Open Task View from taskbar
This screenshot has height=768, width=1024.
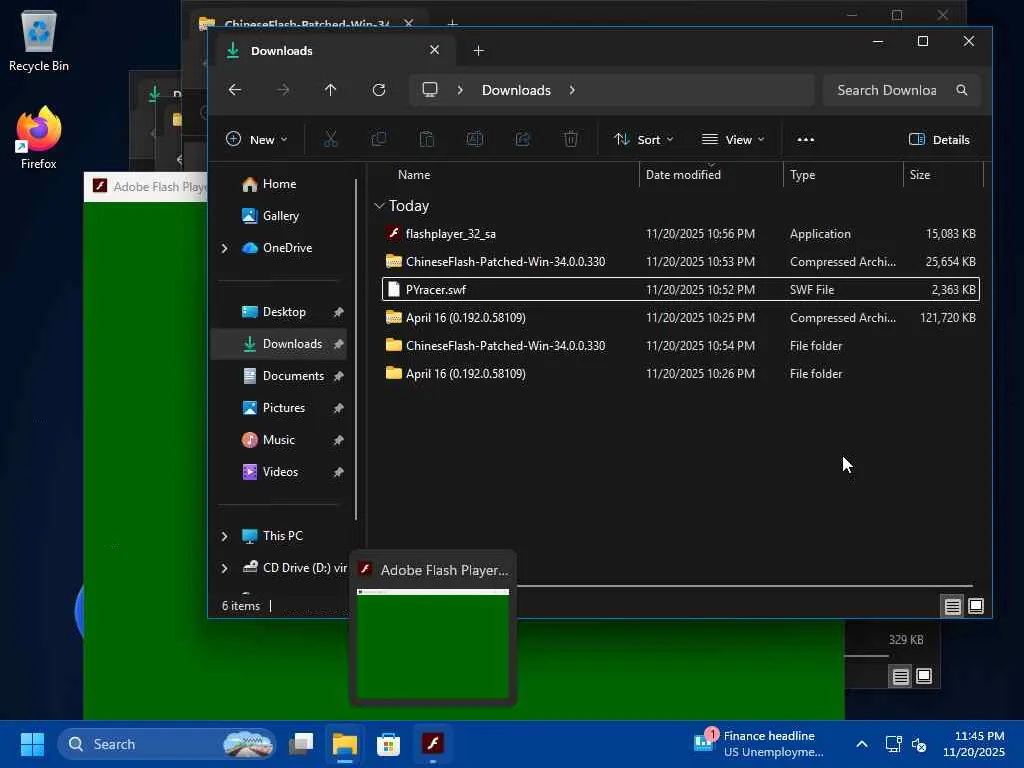[301, 744]
